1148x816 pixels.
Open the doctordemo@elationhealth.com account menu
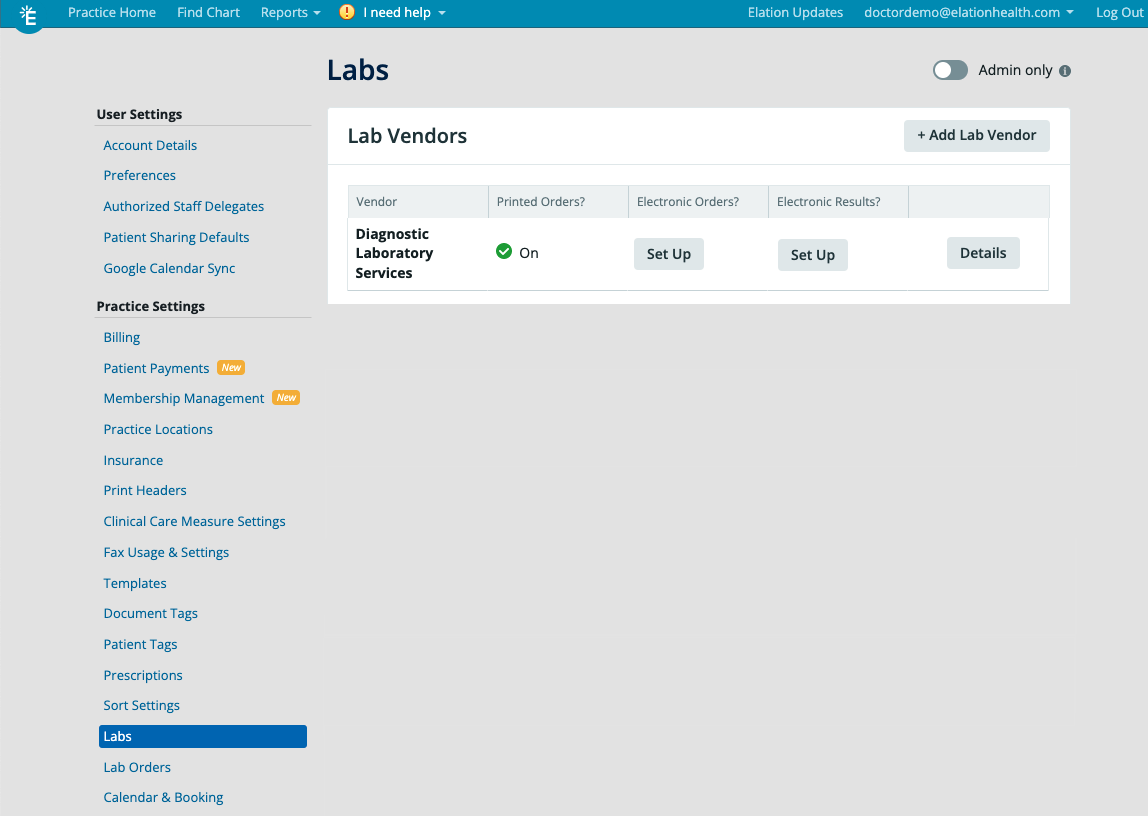pos(969,12)
